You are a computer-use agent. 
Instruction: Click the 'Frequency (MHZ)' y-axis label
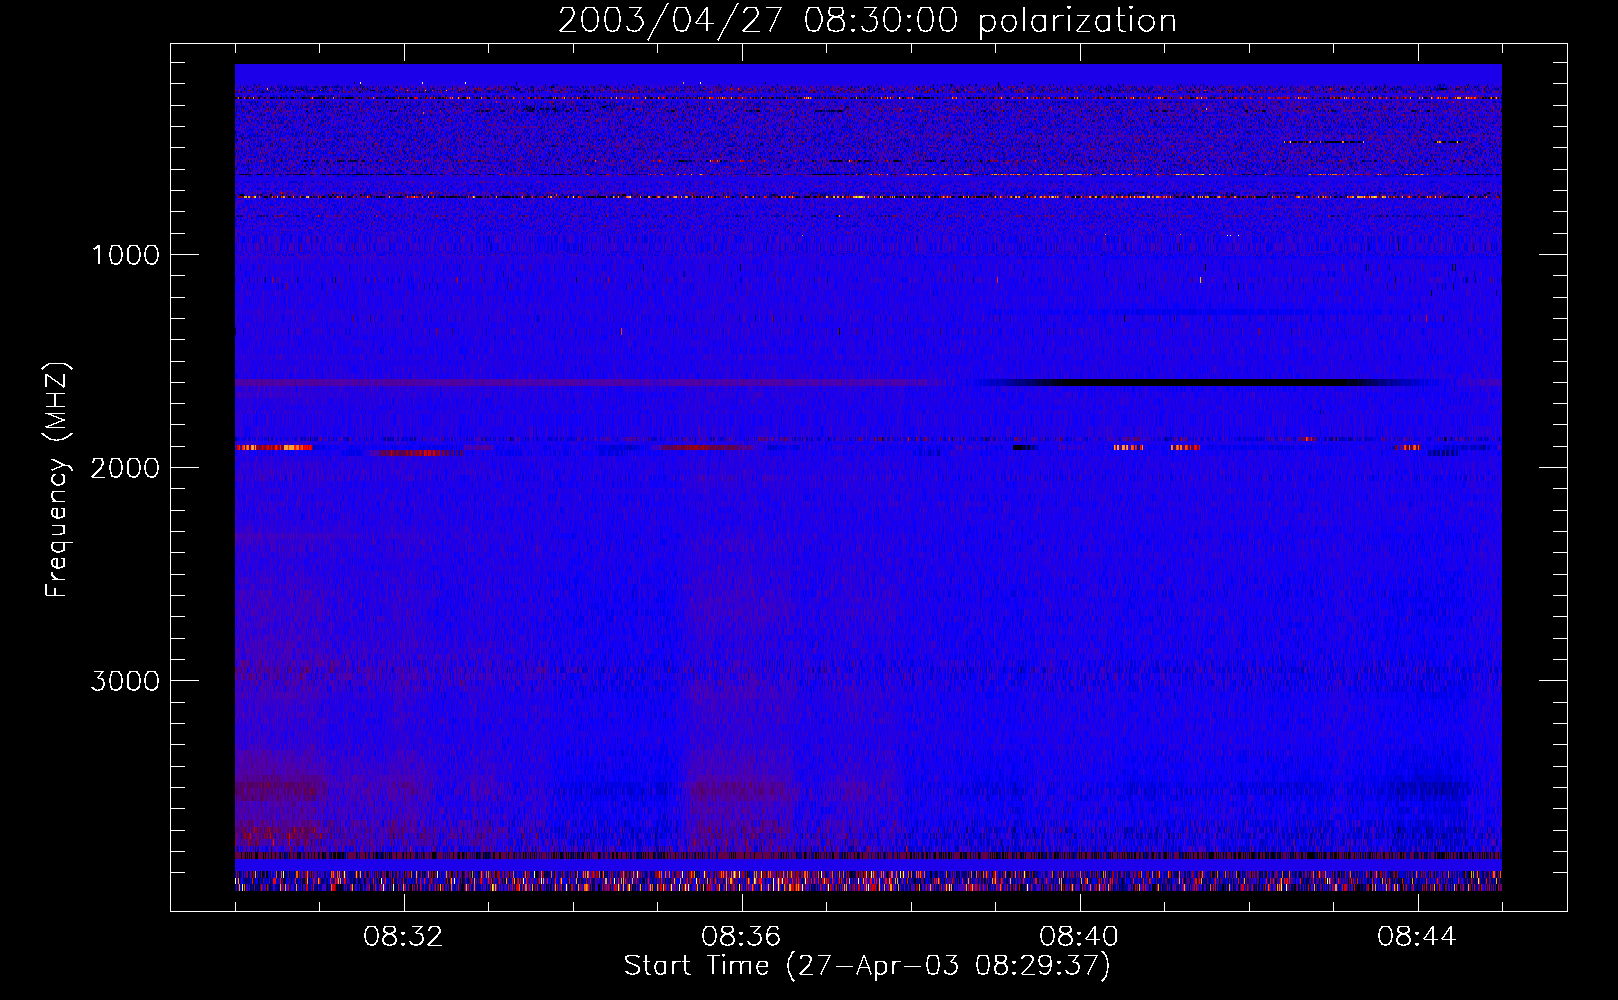(x=57, y=481)
